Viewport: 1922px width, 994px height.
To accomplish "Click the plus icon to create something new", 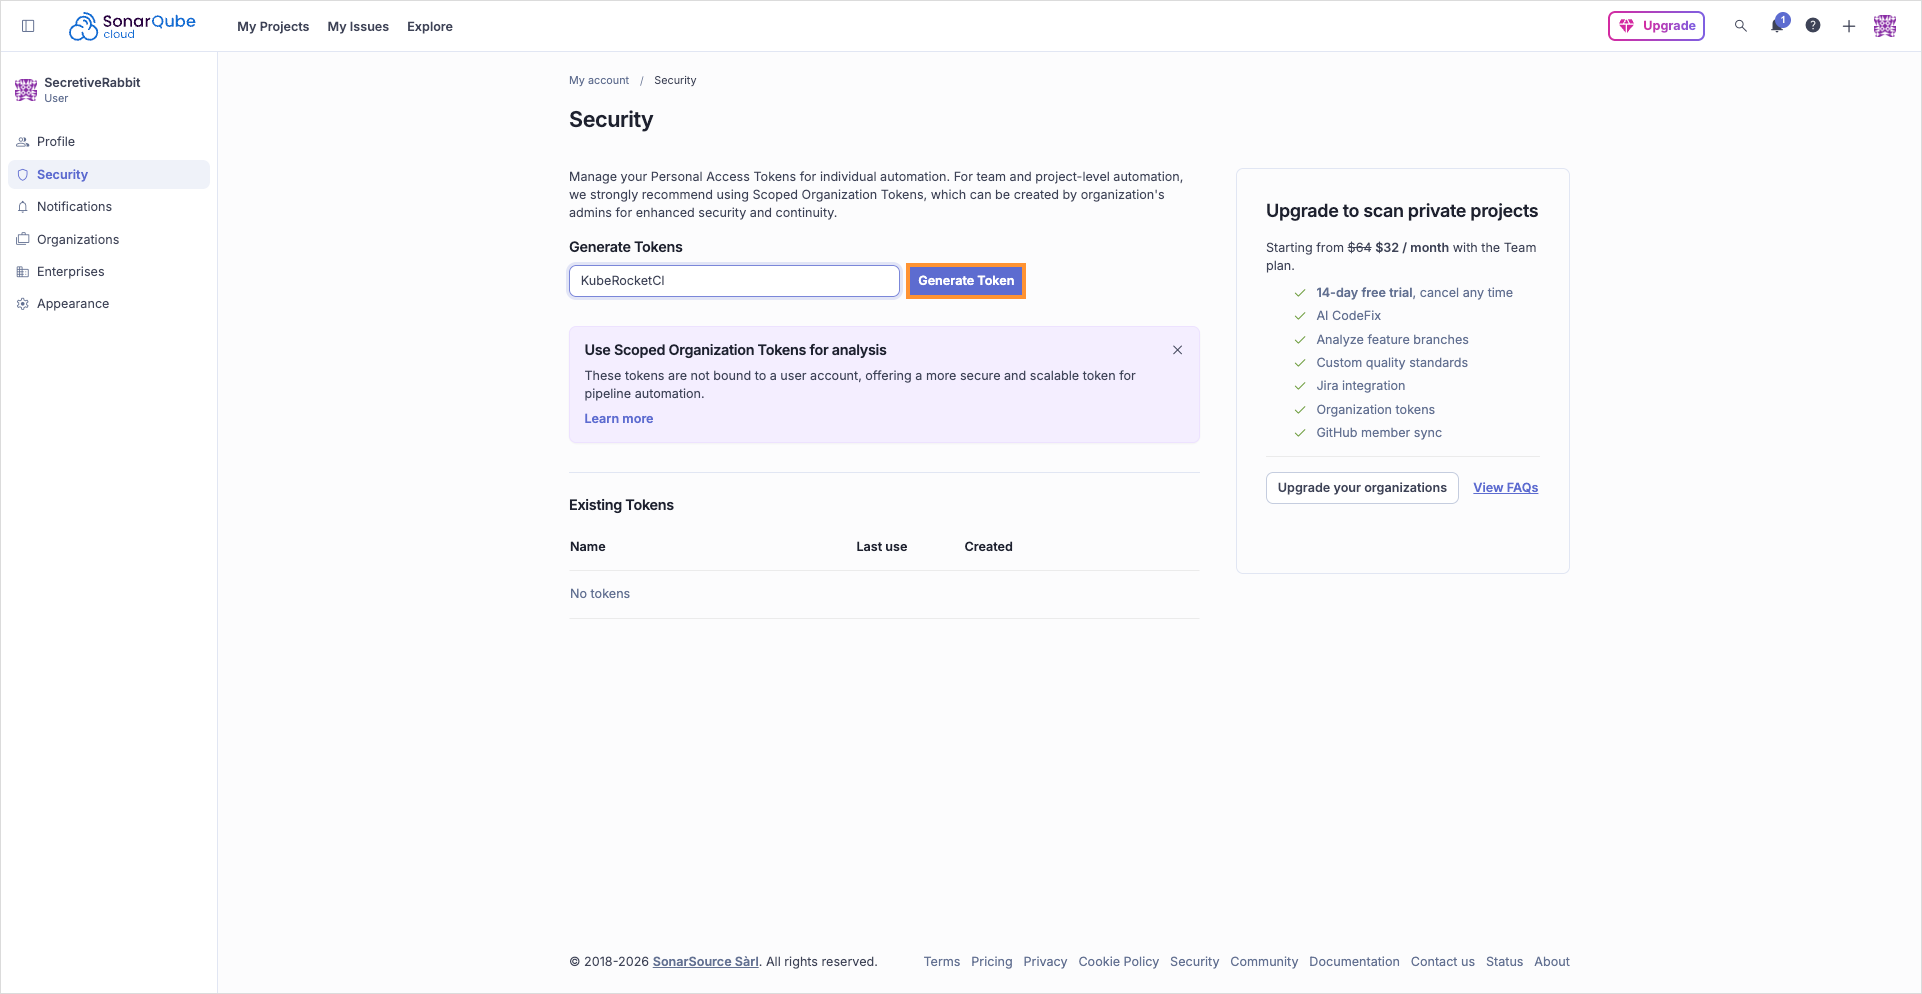I will click(1848, 26).
